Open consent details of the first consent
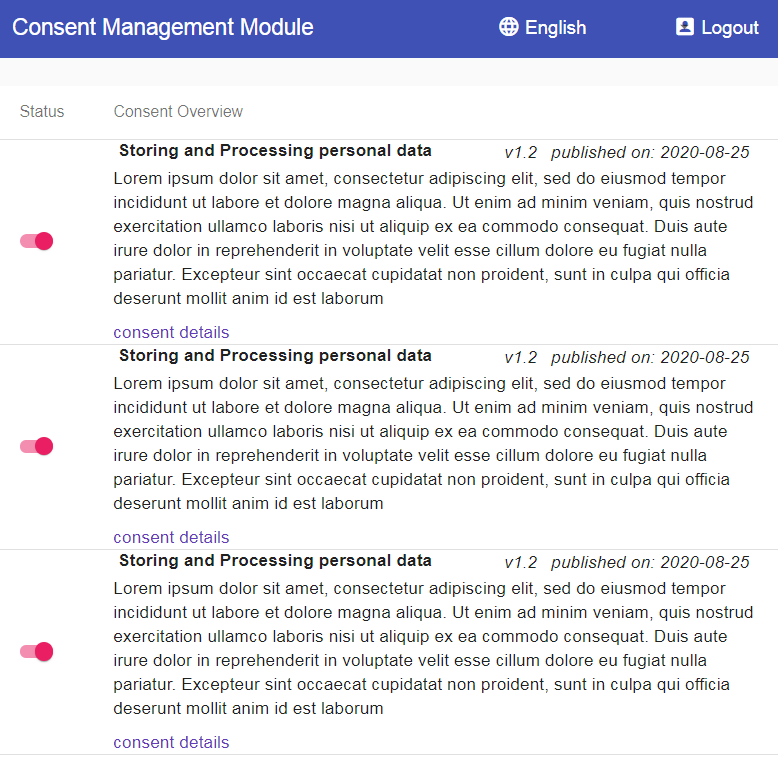Viewport: 778px width, 757px height. point(171,332)
